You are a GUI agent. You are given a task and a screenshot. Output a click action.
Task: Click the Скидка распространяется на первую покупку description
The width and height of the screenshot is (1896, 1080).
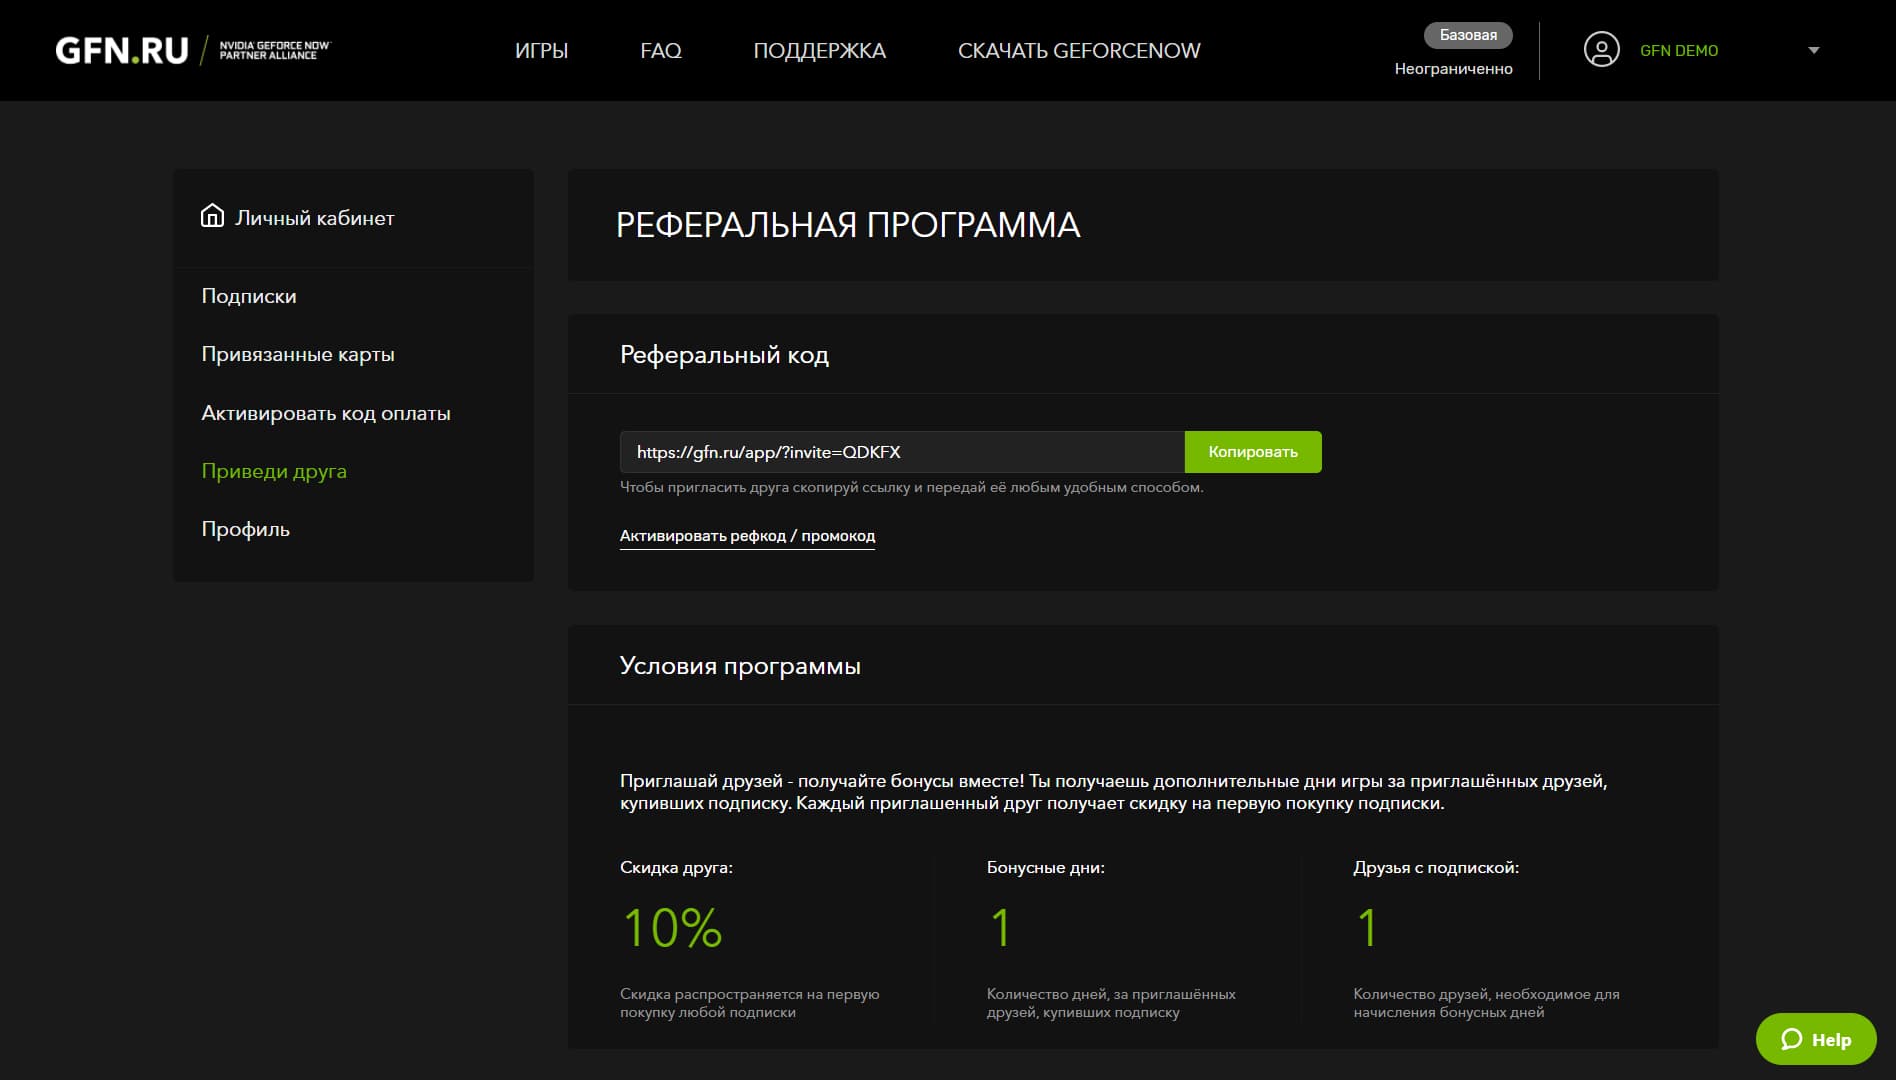click(x=750, y=1003)
